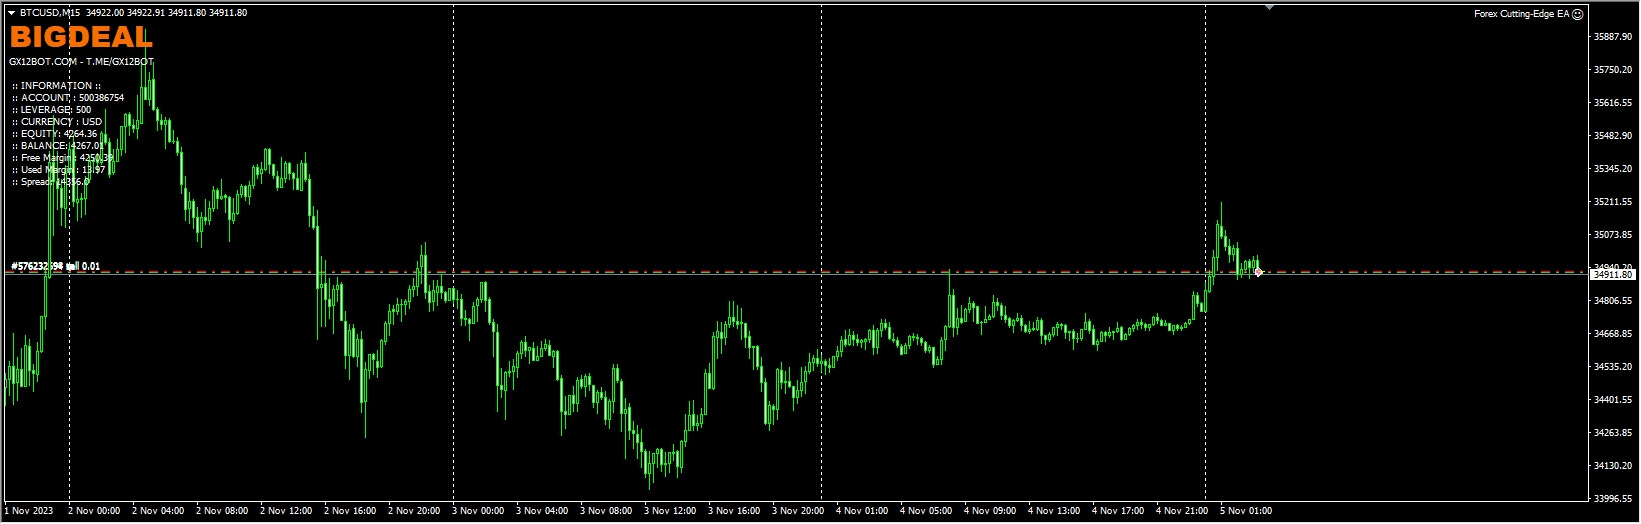Image resolution: width=1641 pixels, height=524 pixels.
Task: Click price scale label 35482.90
Action: (x=1613, y=136)
